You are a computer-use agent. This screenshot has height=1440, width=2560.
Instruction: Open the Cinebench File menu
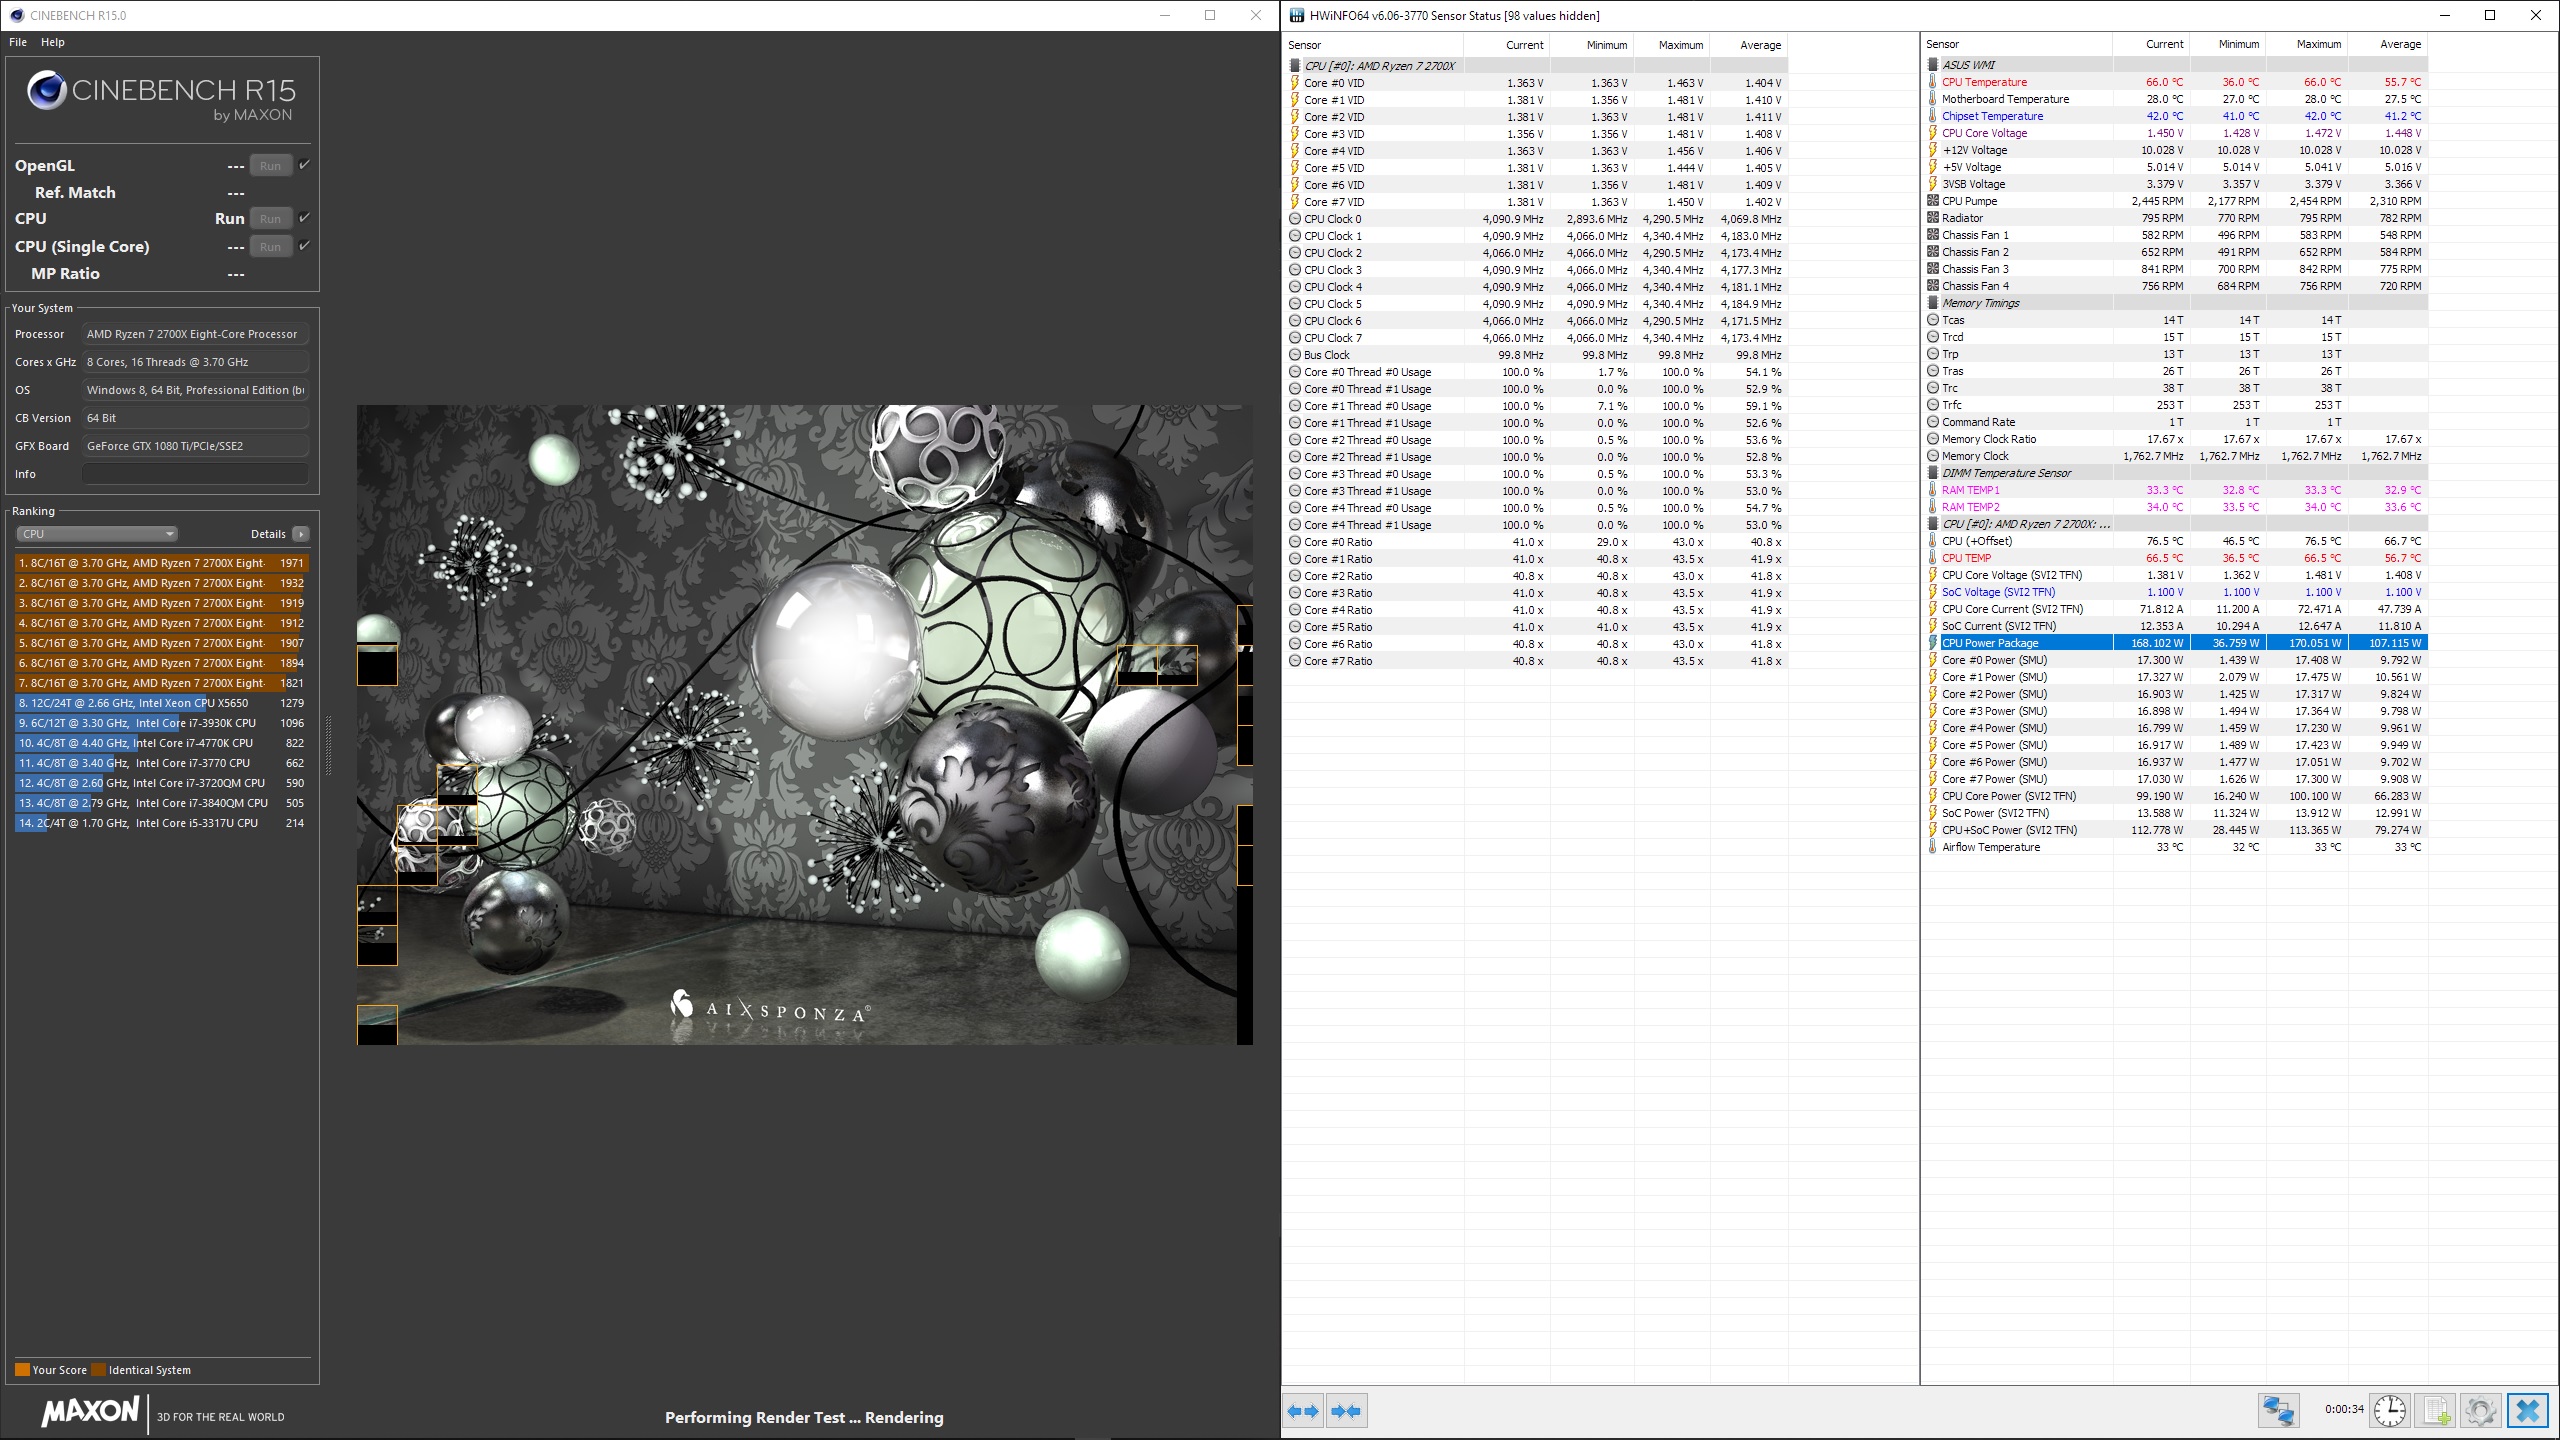pos(18,42)
